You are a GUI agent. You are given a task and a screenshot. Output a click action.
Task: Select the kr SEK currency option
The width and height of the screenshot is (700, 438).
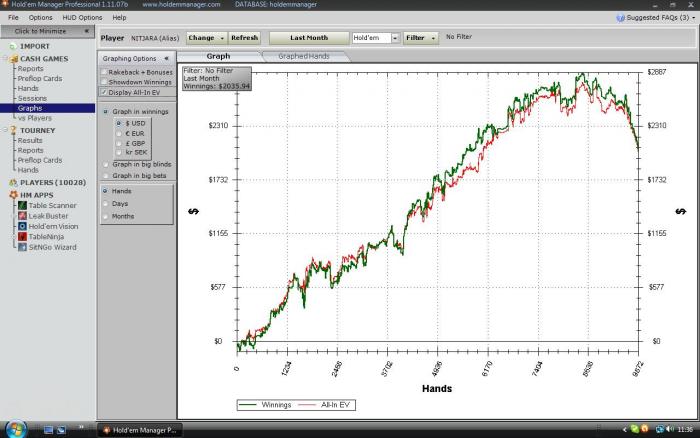[x=119, y=152]
